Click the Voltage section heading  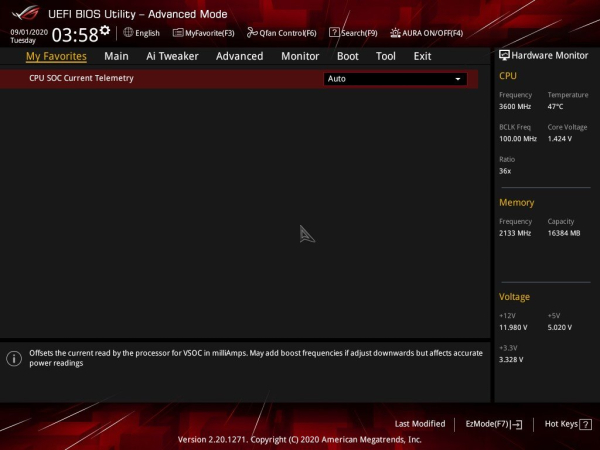pyautogui.click(x=514, y=297)
